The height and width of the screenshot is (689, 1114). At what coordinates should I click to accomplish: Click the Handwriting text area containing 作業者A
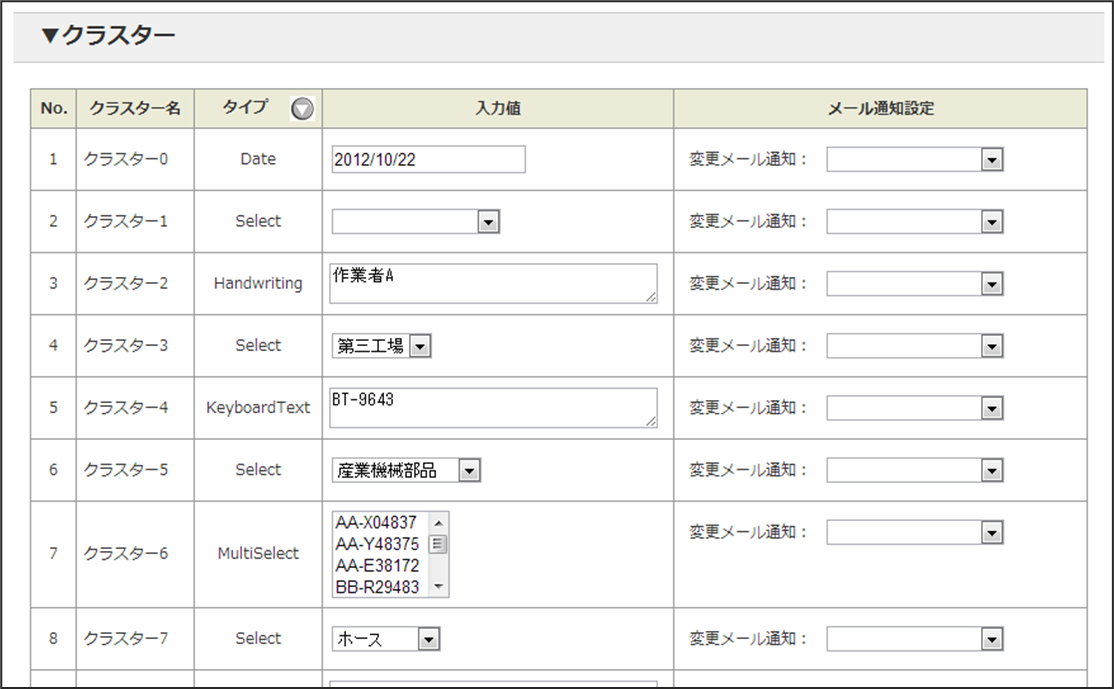pyautogui.click(x=493, y=283)
